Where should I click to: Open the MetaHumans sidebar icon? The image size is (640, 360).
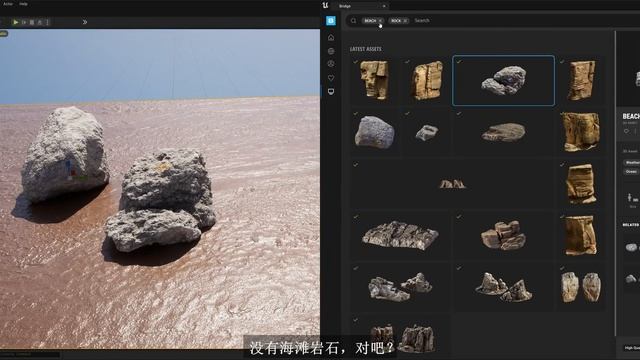pos(331,64)
